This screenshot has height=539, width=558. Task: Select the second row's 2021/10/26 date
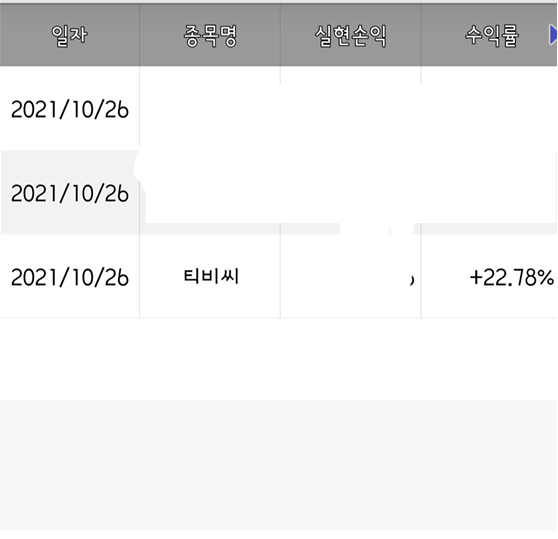click(x=70, y=193)
